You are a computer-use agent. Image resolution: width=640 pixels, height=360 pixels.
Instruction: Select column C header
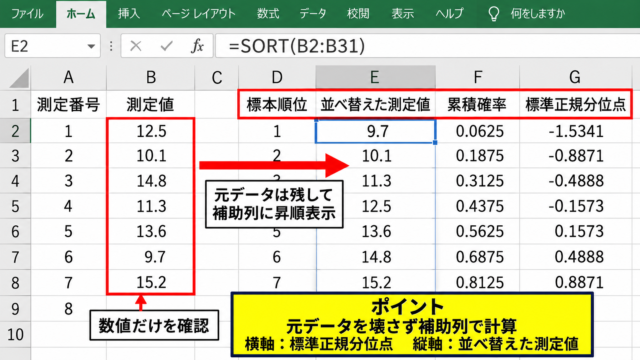click(x=217, y=77)
